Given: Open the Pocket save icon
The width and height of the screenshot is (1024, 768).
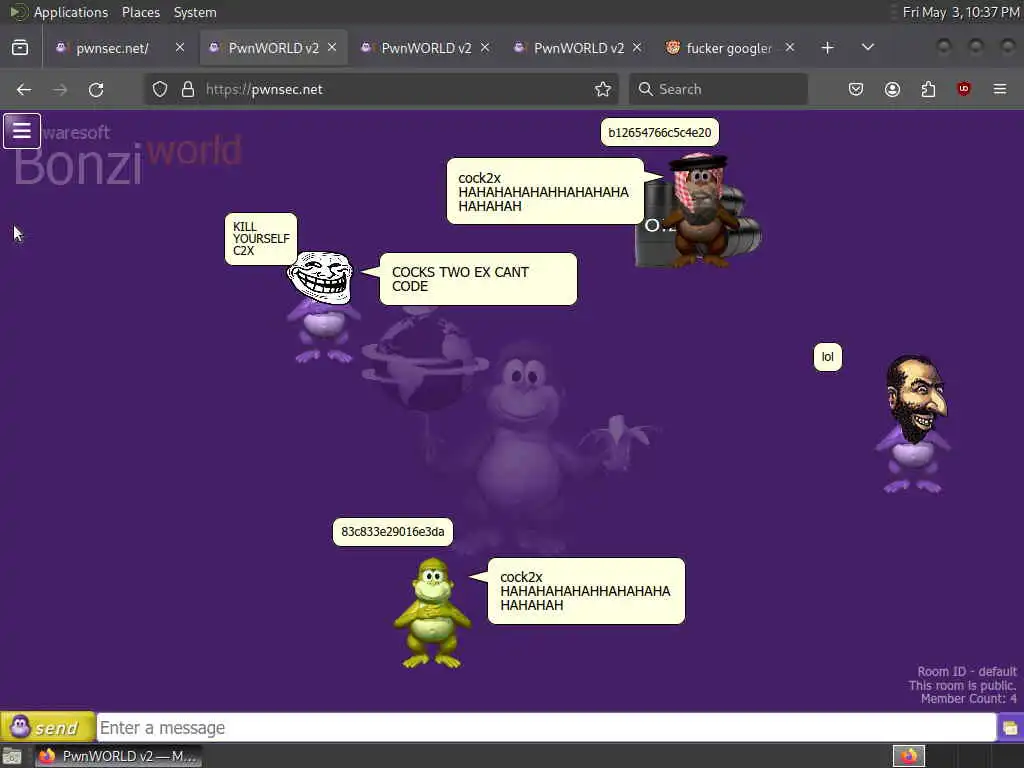Looking at the screenshot, I should click(856, 89).
